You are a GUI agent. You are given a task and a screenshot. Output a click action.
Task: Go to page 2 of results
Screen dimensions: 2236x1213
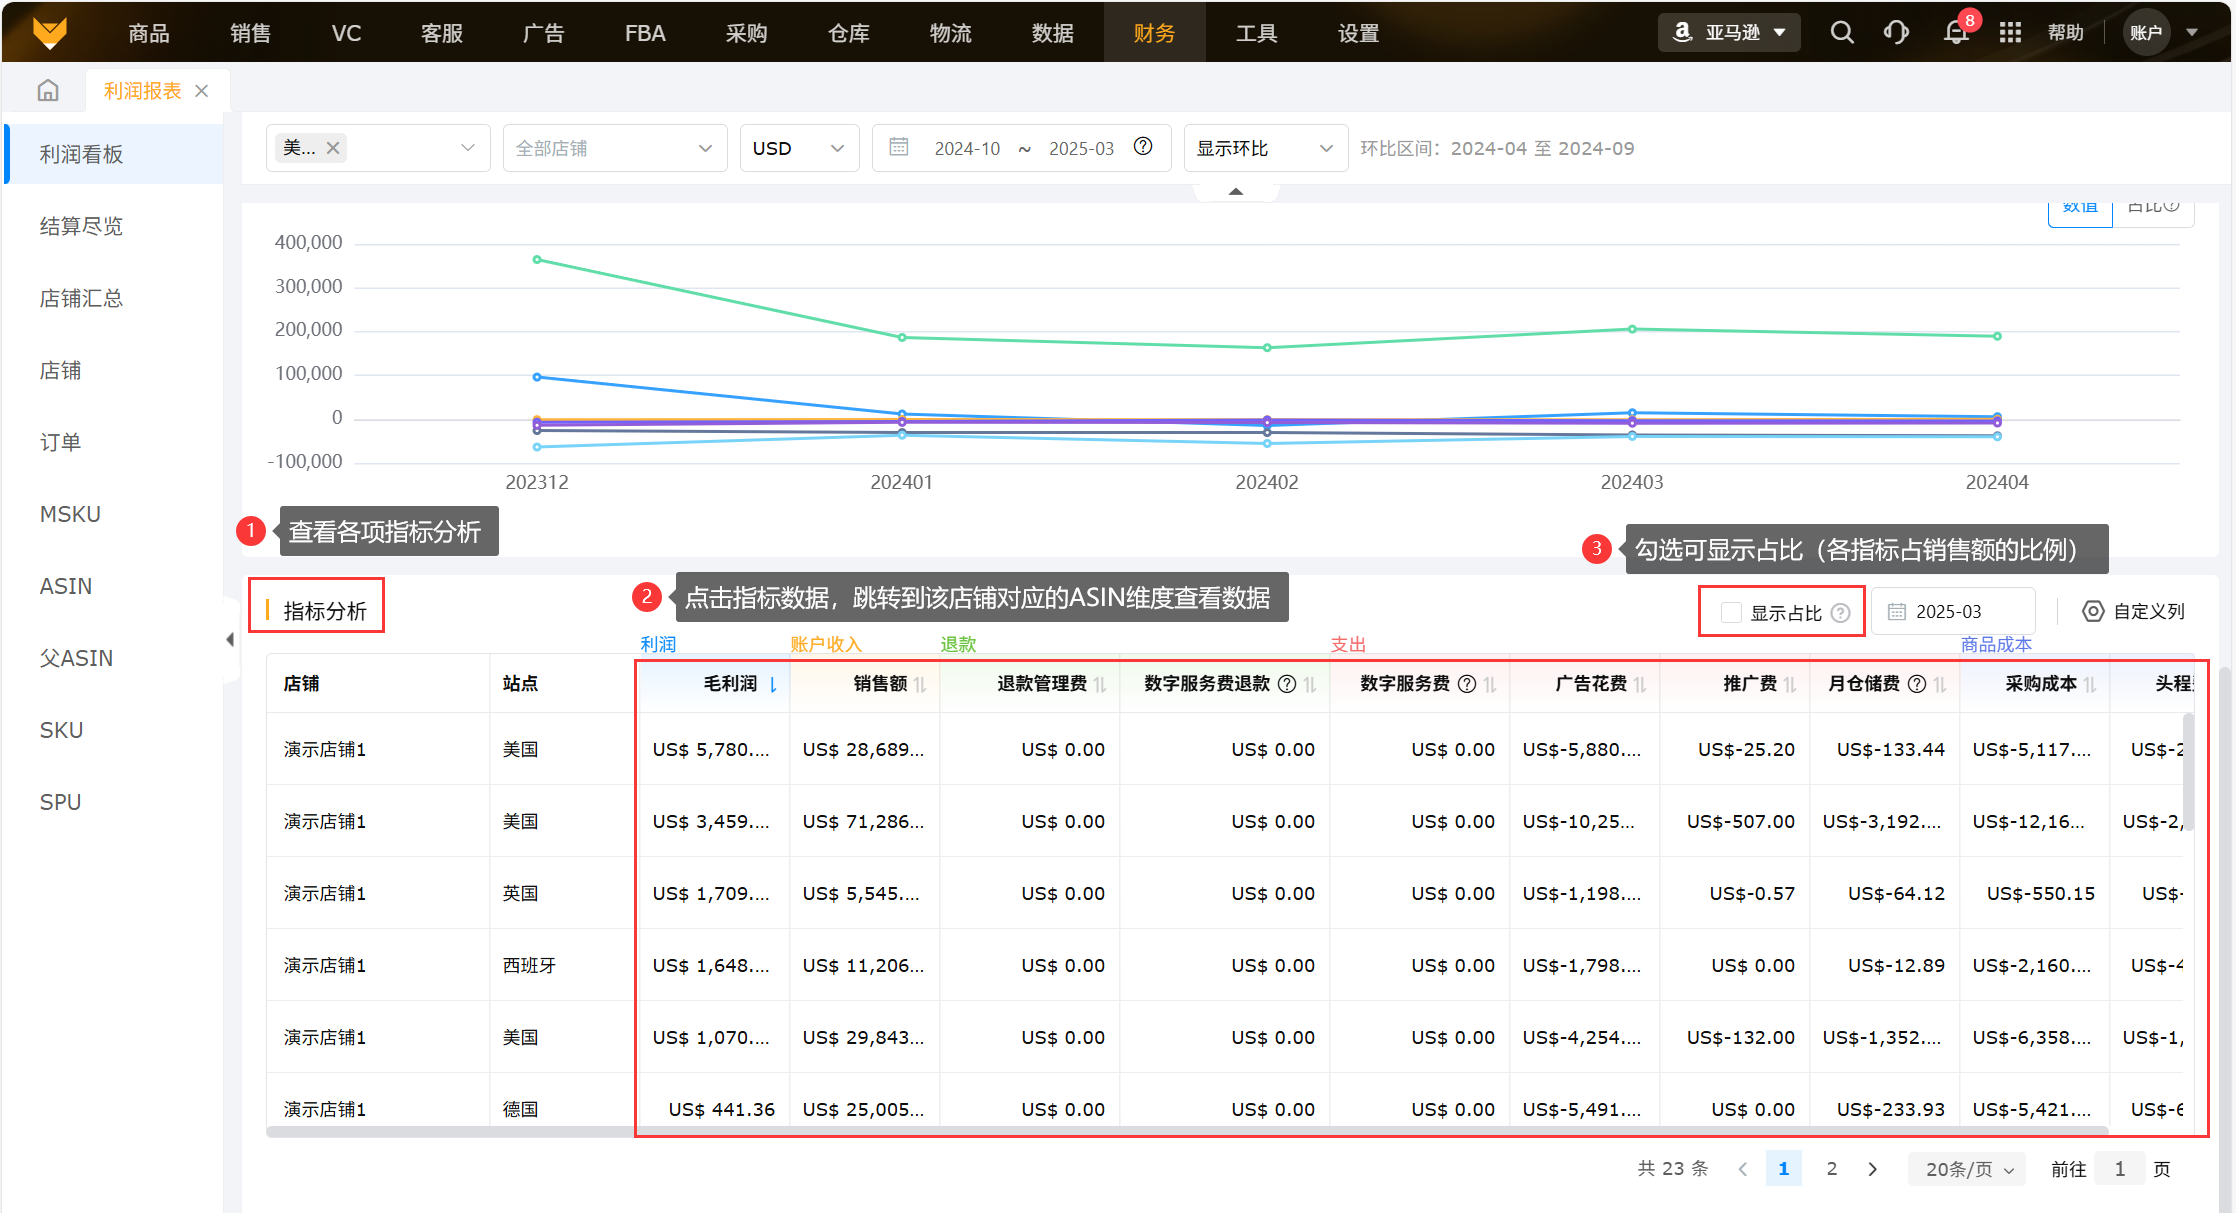click(x=1831, y=1169)
